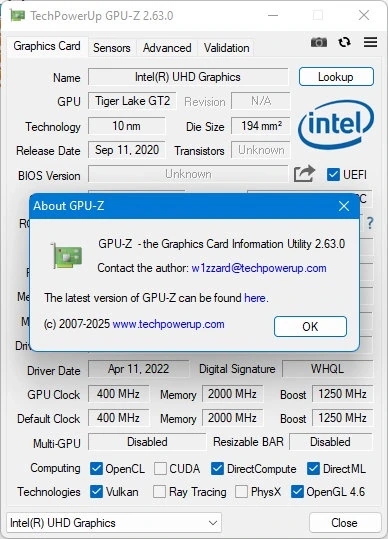Click the GPU-Z title bar app icon
388x539 pixels.
coord(18,15)
